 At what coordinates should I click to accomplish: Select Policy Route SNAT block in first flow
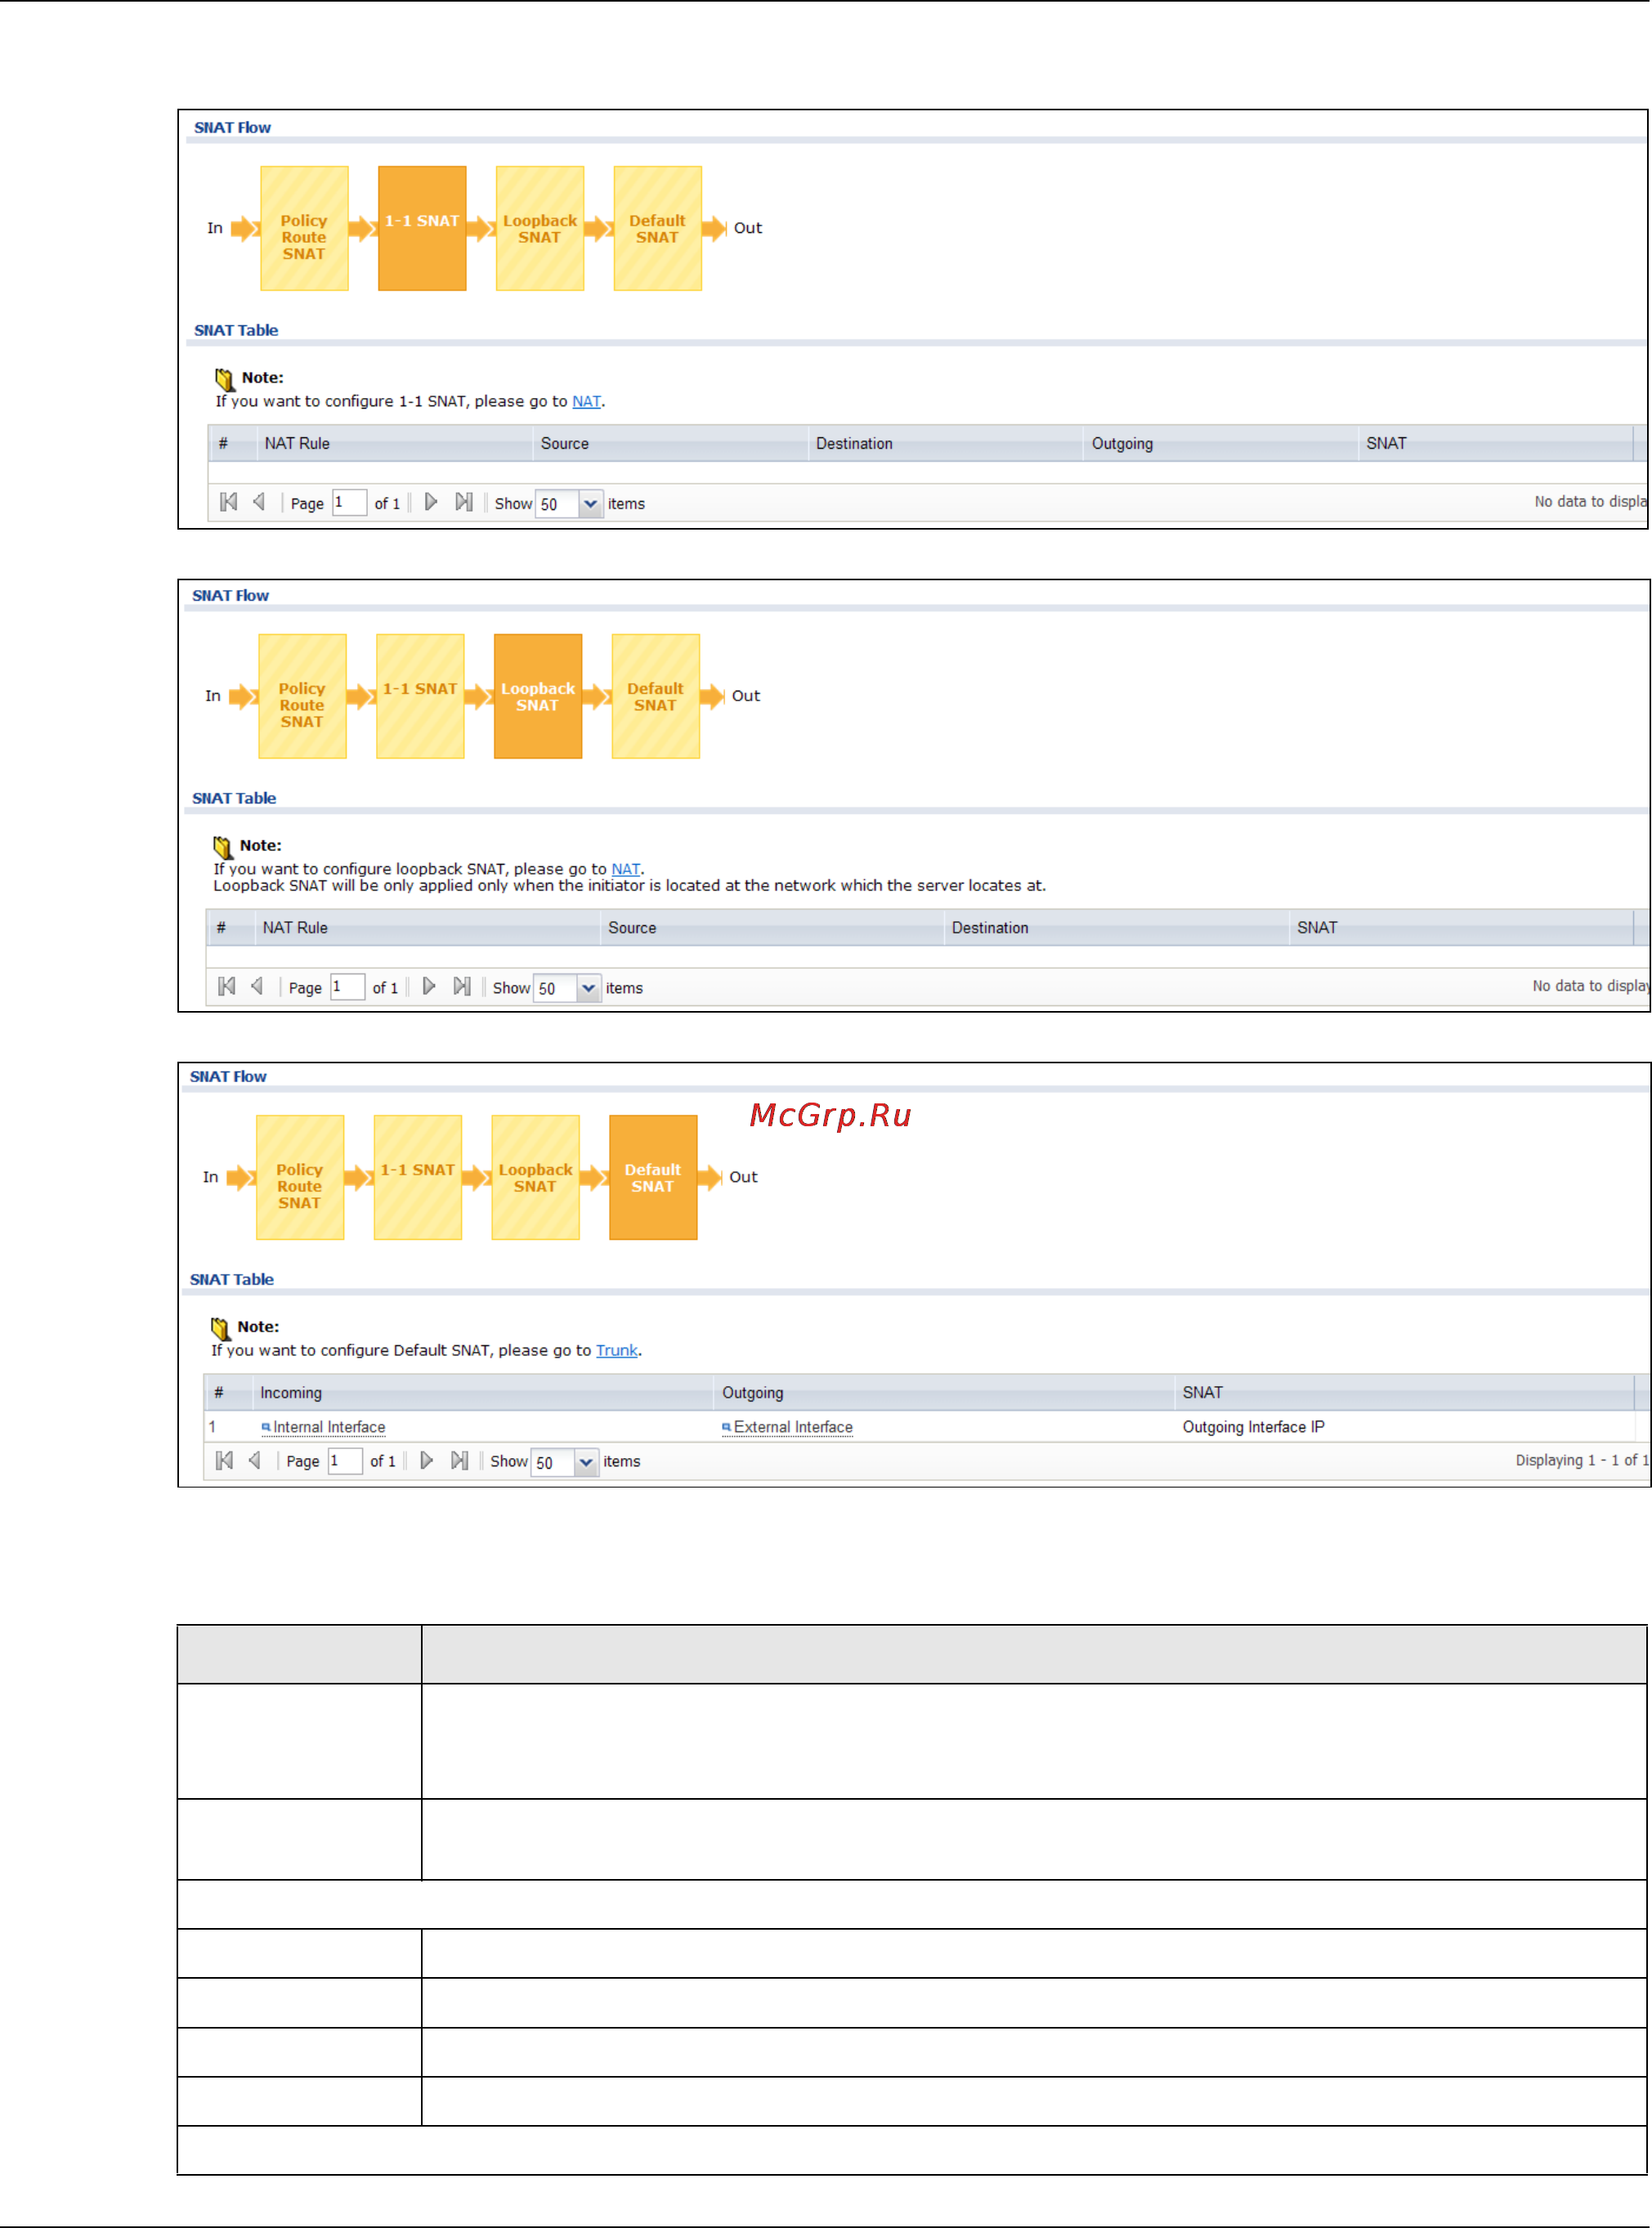click(x=304, y=228)
